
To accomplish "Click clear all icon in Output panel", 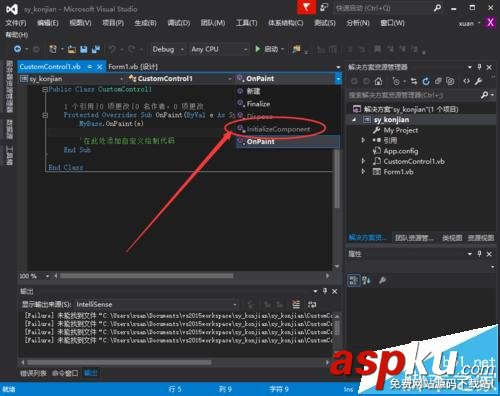I will tap(296, 304).
